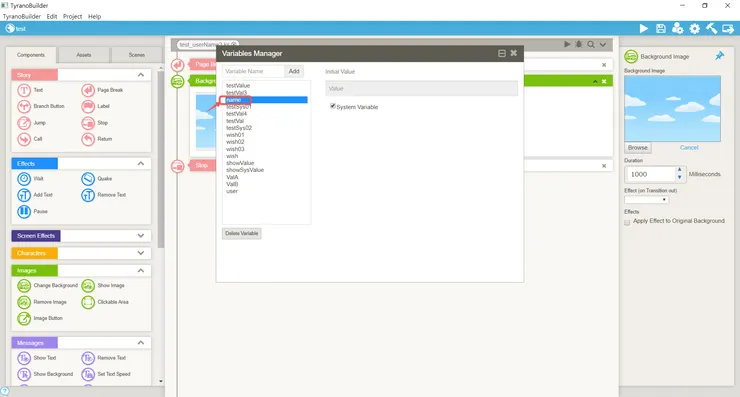Add a Branch Button component
The height and width of the screenshot is (397, 740).
[24, 106]
